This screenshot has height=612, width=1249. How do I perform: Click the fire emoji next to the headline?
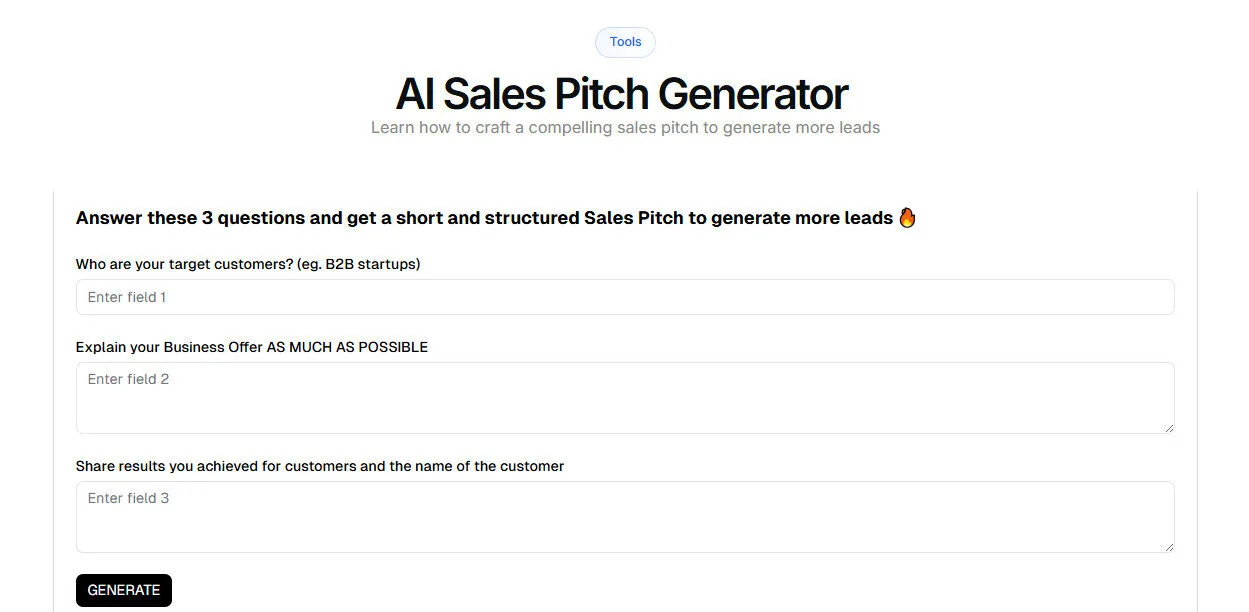907,217
